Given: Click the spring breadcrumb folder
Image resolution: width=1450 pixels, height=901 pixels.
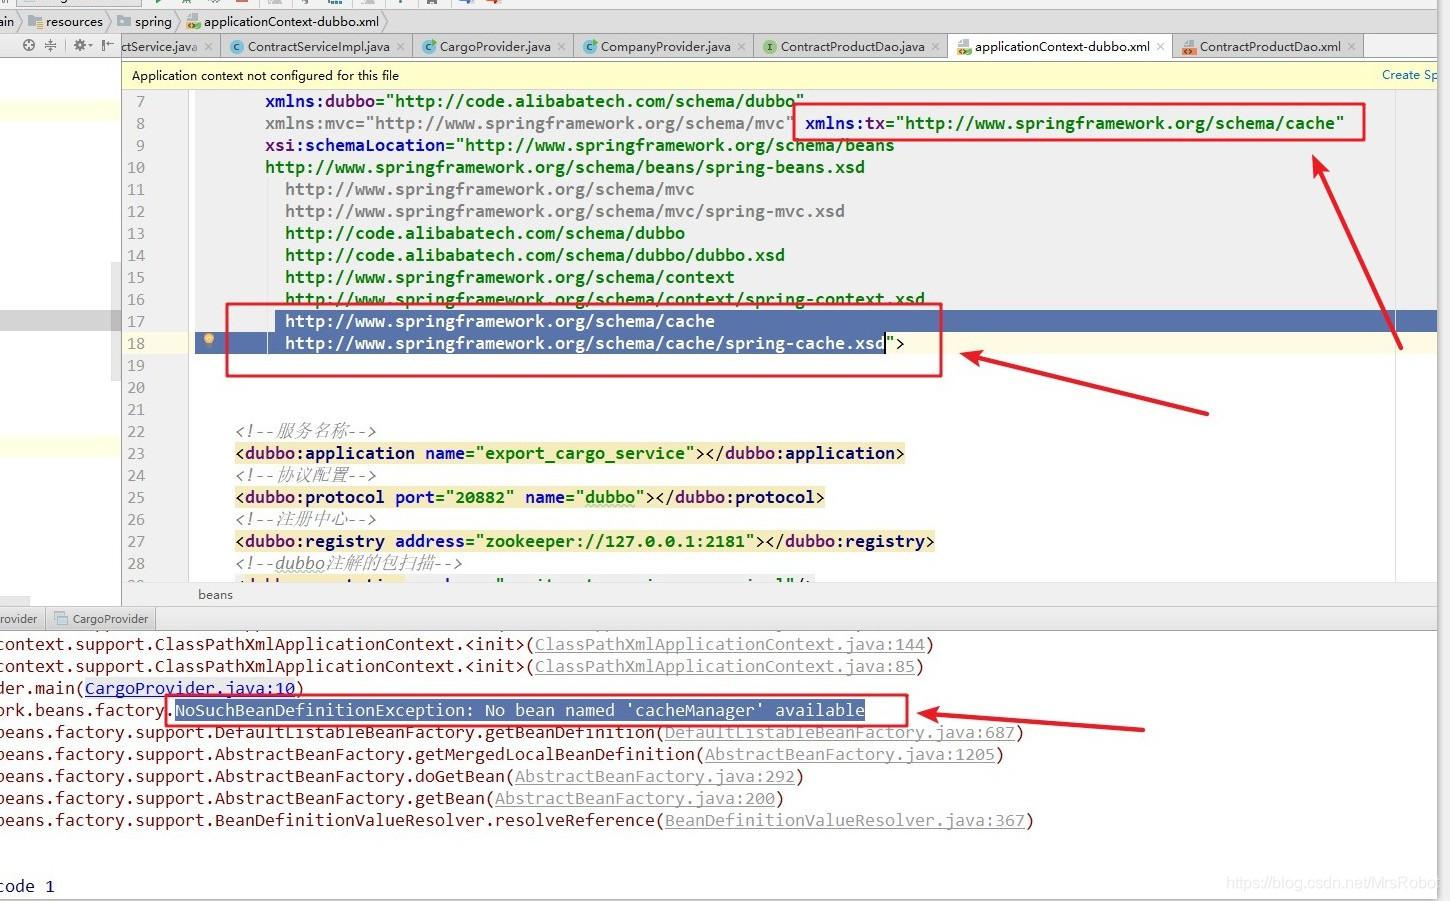Looking at the screenshot, I should point(145,21).
